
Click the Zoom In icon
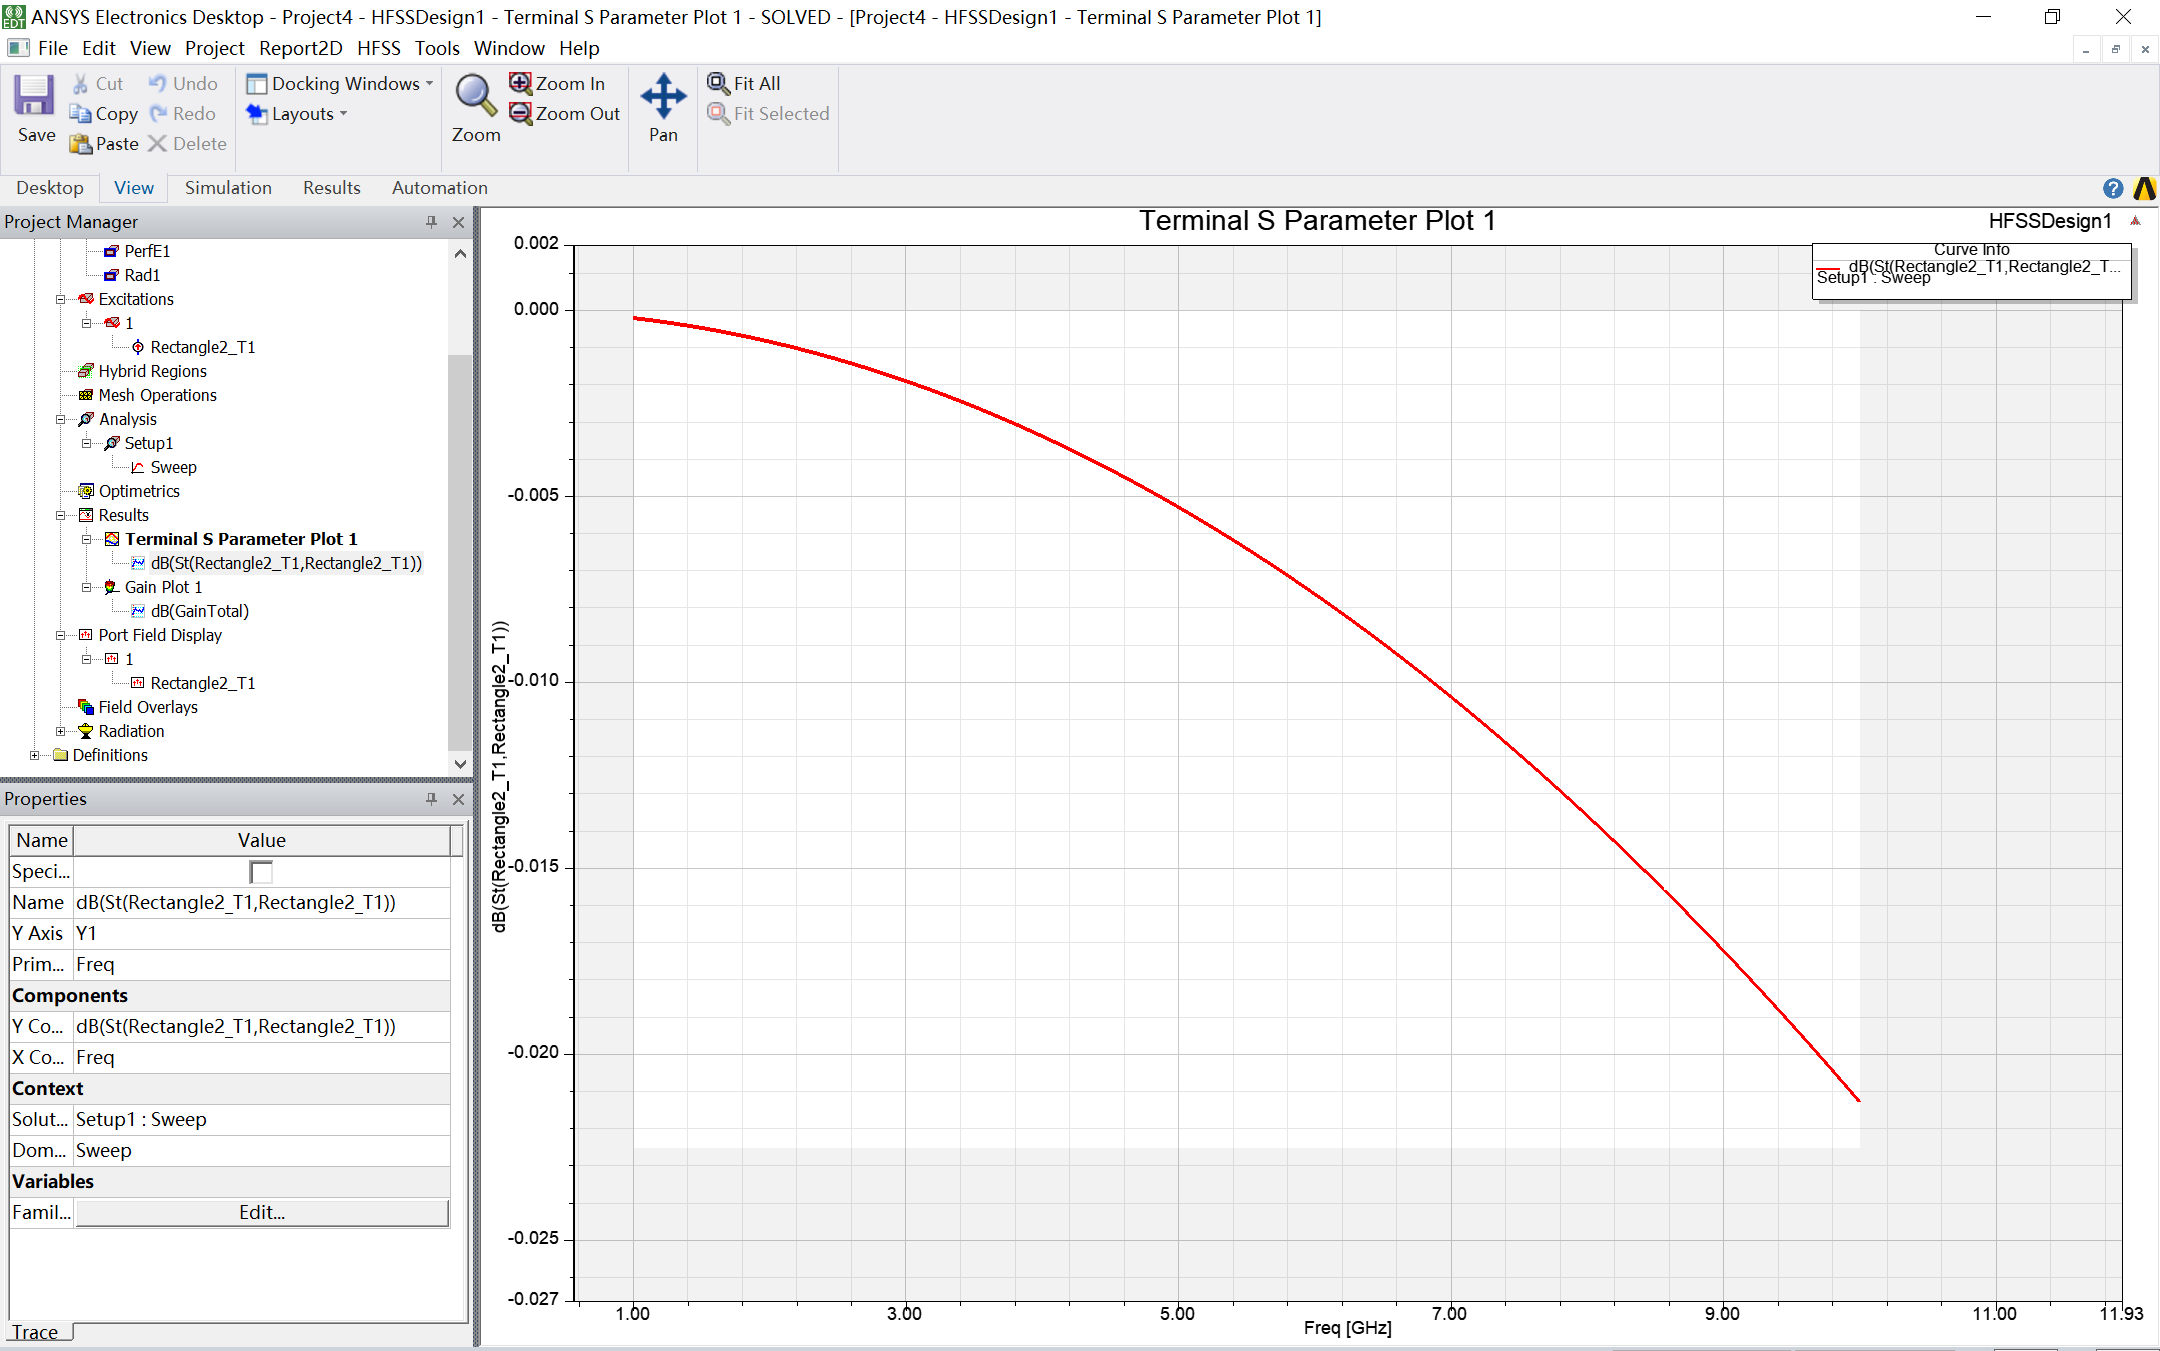point(520,83)
